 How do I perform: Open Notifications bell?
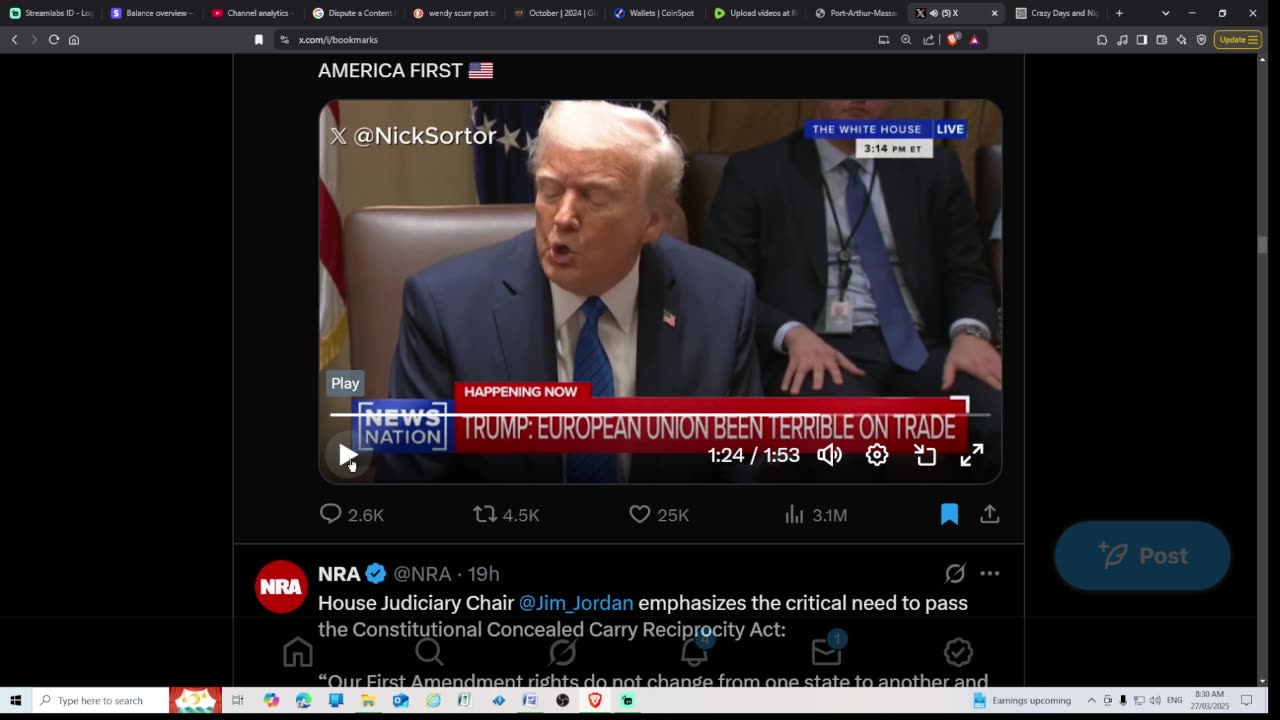[x=694, y=651]
